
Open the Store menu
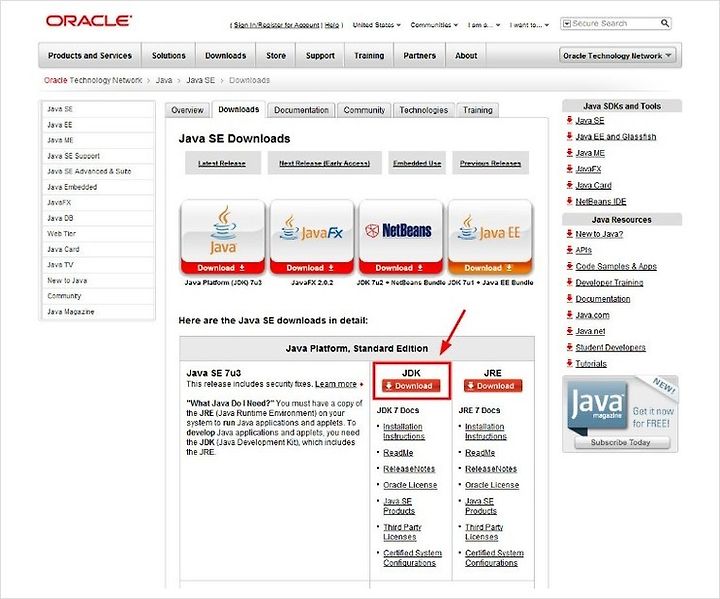tap(276, 56)
